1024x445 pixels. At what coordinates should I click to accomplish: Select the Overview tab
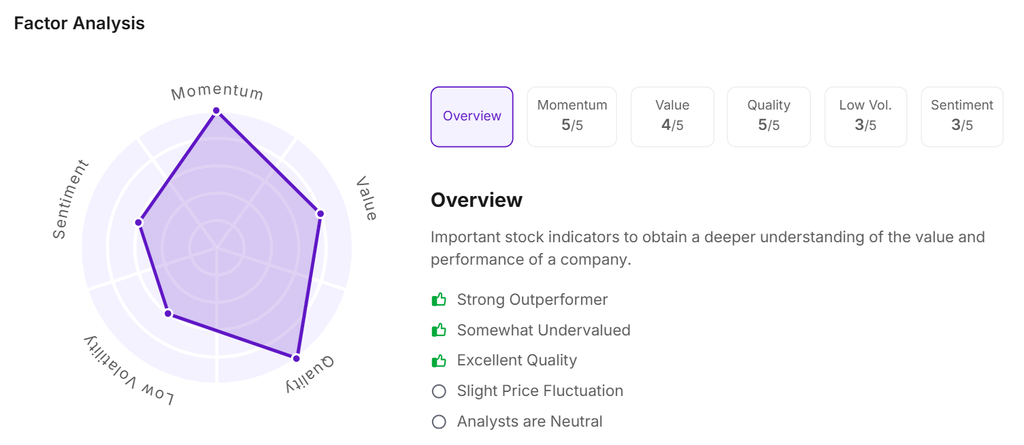coord(472,116)
